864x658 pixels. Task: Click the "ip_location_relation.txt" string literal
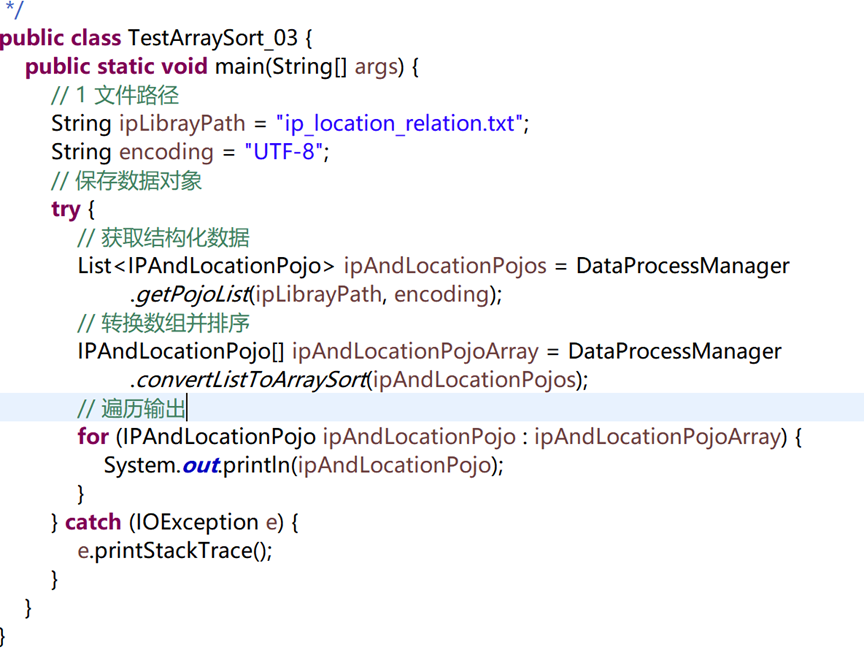(x=399, y=123)
